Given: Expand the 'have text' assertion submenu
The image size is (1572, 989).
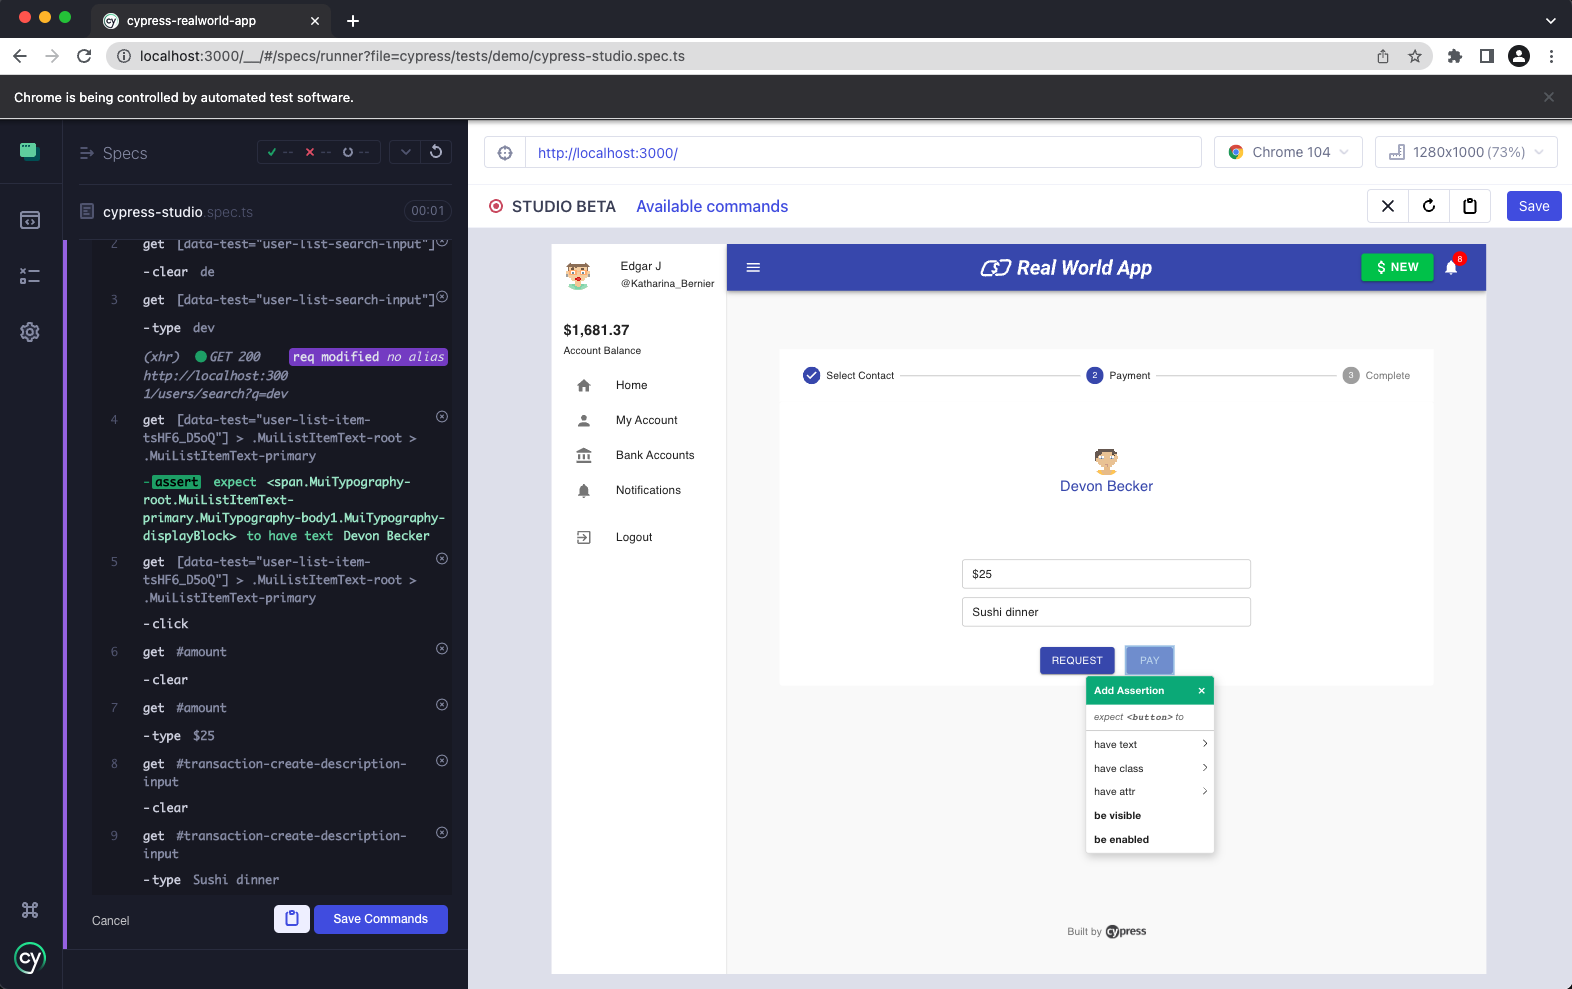Looking at the screenshot, I should 1149,745.
